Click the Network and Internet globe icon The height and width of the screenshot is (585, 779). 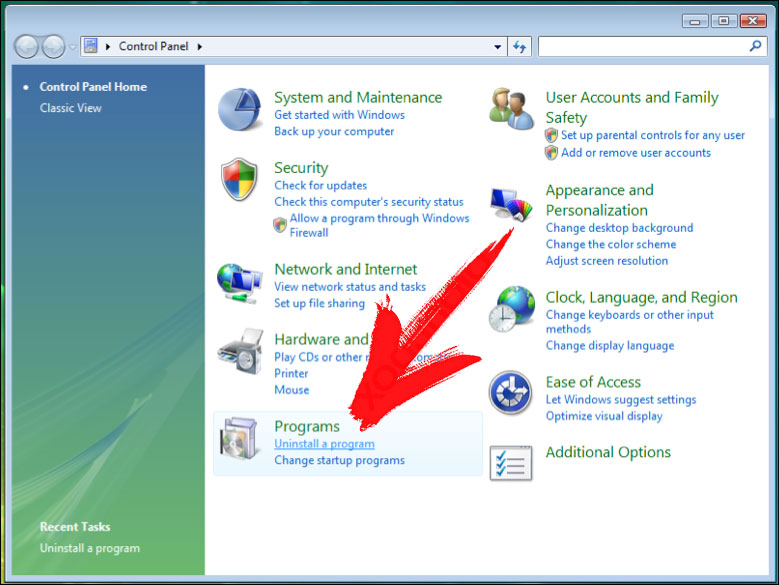pos(239,283)
